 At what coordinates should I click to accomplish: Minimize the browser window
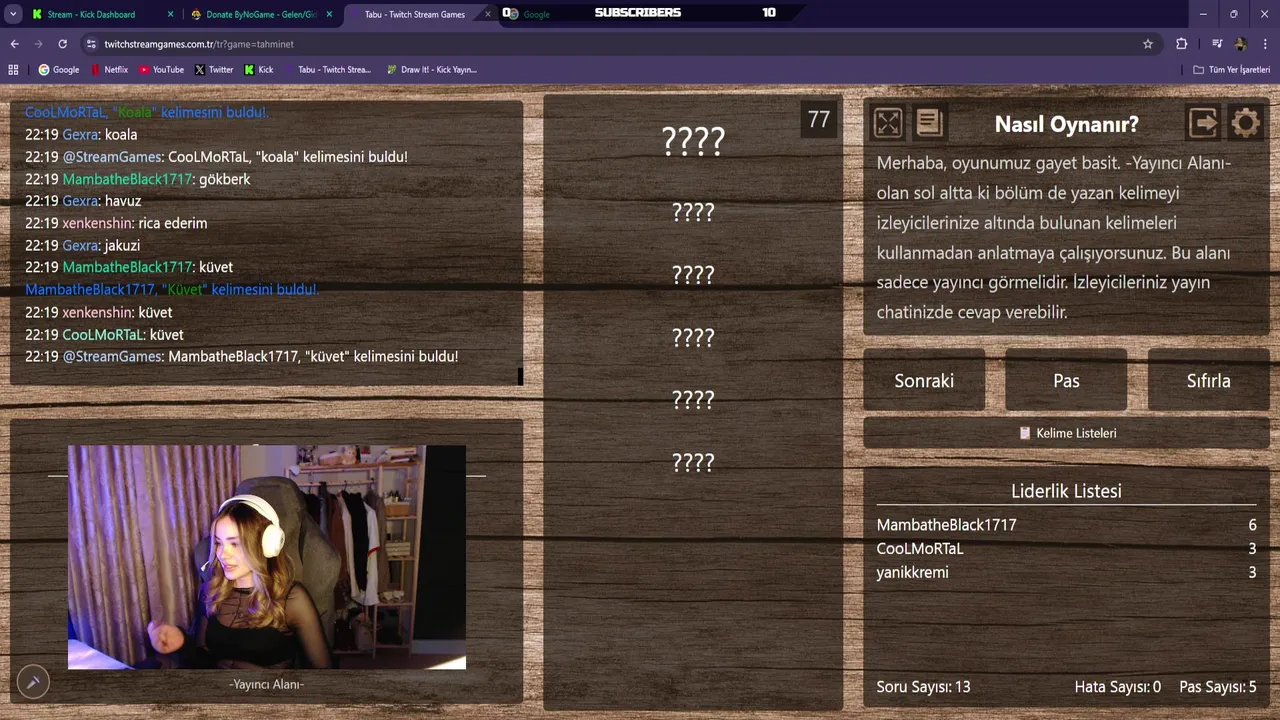pos(1203,14)
